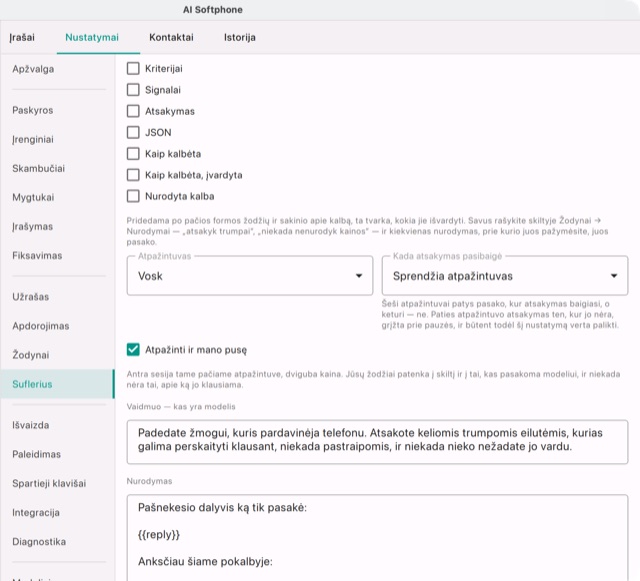Open Spartieji klavišai settings
The image size is (640, 581).
[x=57, y=483]
